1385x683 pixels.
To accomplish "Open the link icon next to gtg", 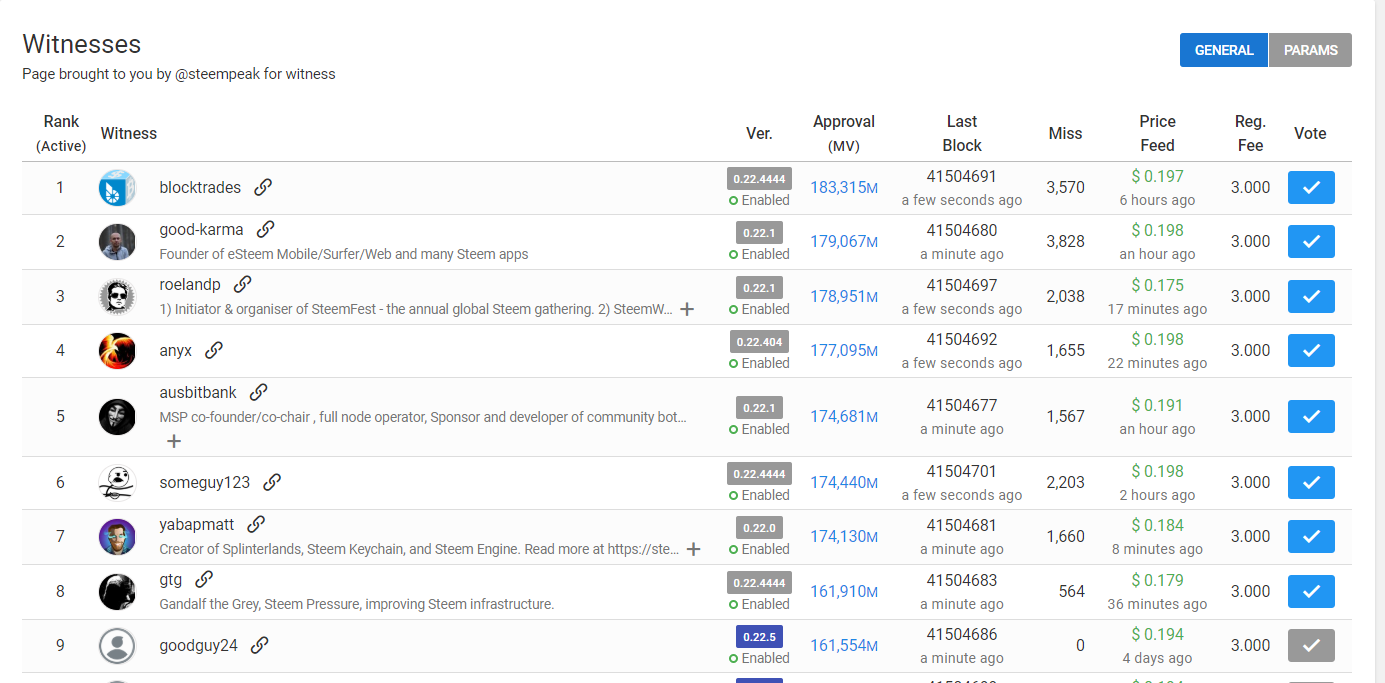I will 204,579.
